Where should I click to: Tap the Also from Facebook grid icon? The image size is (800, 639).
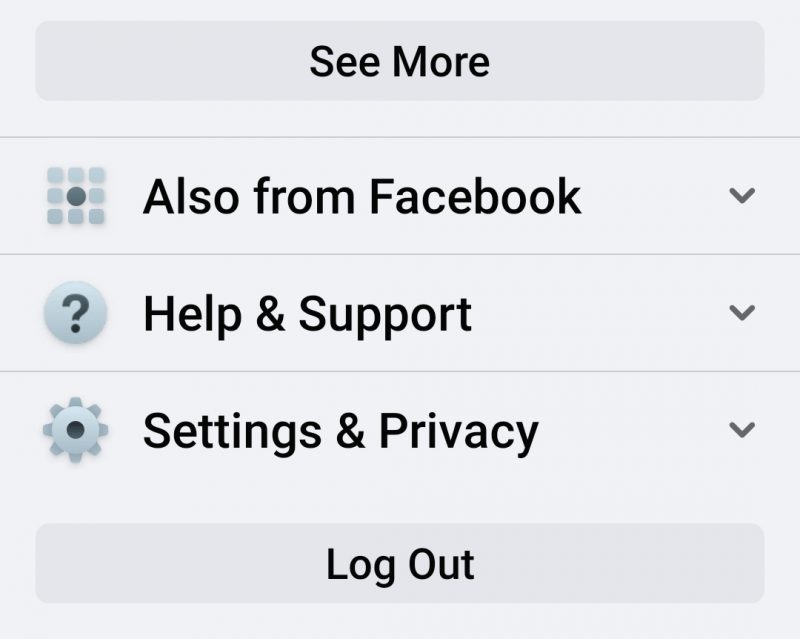pyautogui.click(x=76, y=196)
